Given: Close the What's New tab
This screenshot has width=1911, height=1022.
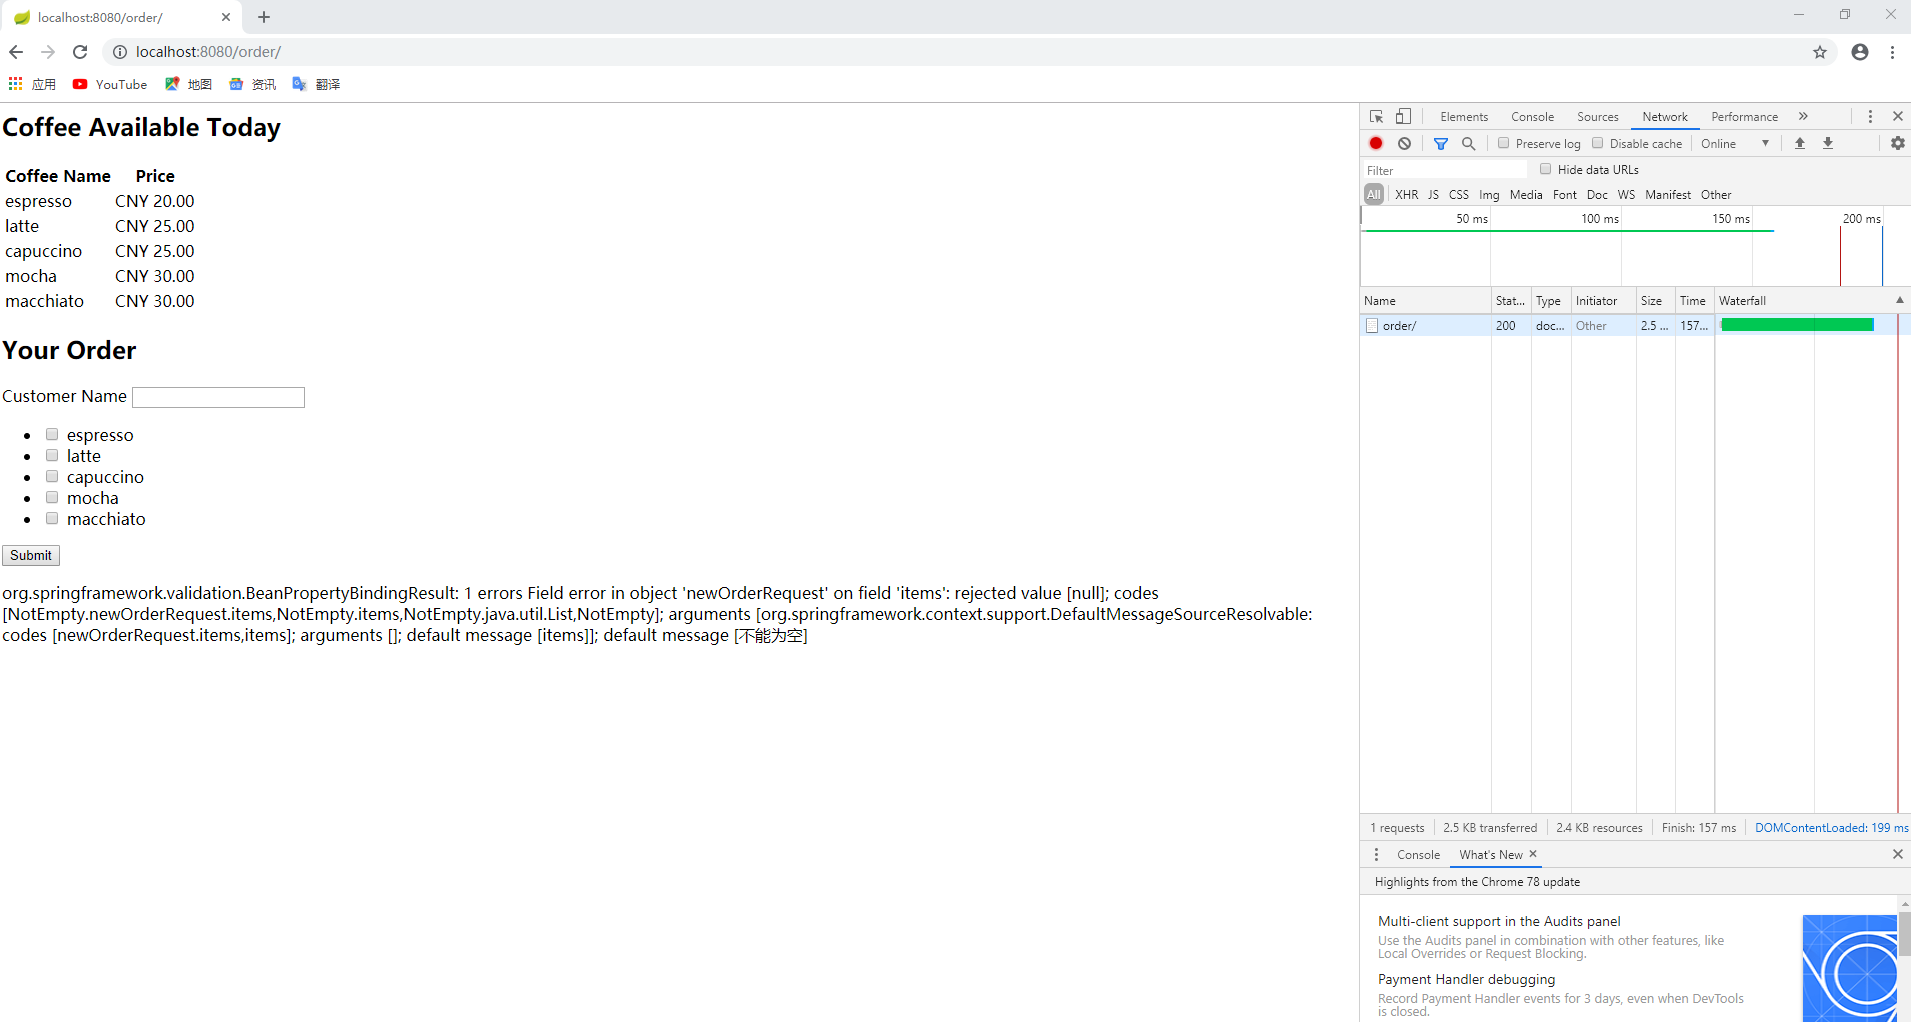Looking at the screenshot, I should click(x=1533, y=854).
